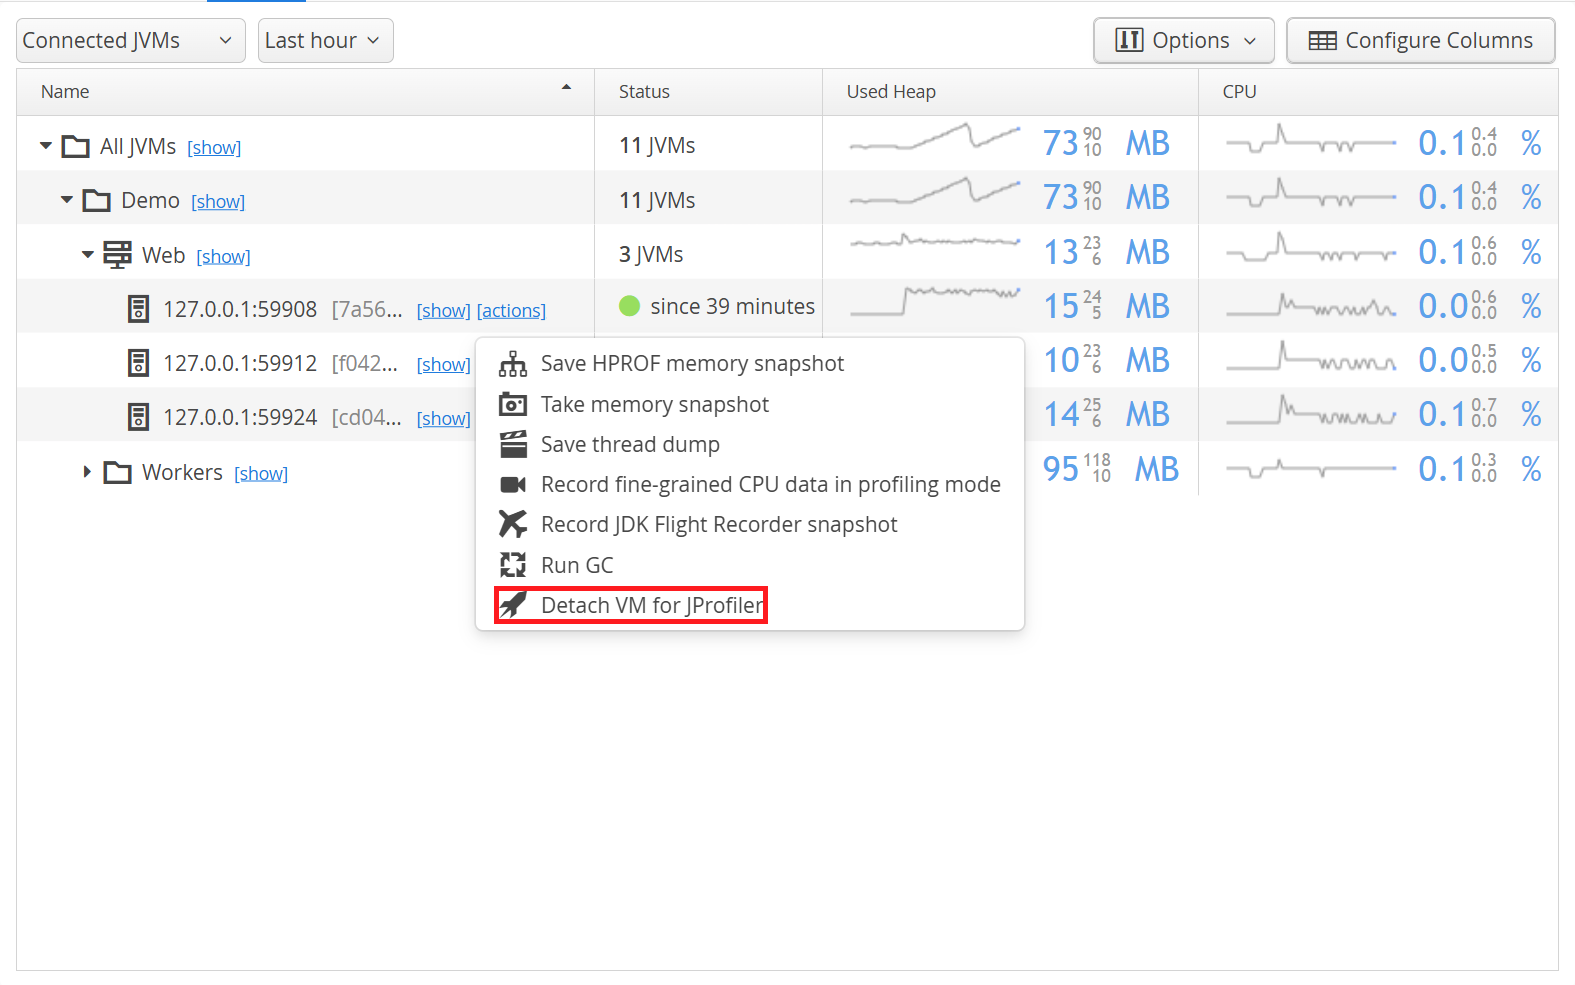Click the server group icon beside Web
The height and width of the screenshot is (985, 1575).
click(117, 255)
